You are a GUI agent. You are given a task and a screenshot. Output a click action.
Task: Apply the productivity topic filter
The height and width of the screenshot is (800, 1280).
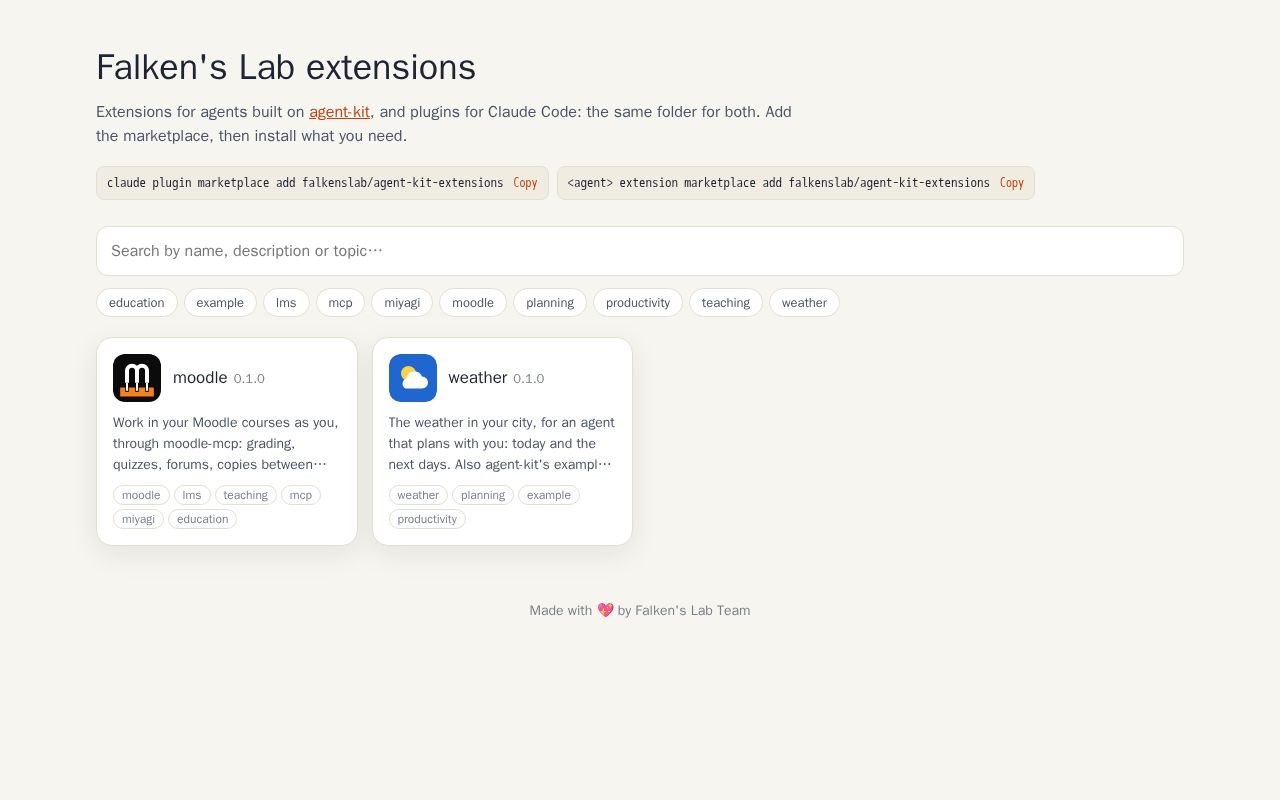point(638,303)
